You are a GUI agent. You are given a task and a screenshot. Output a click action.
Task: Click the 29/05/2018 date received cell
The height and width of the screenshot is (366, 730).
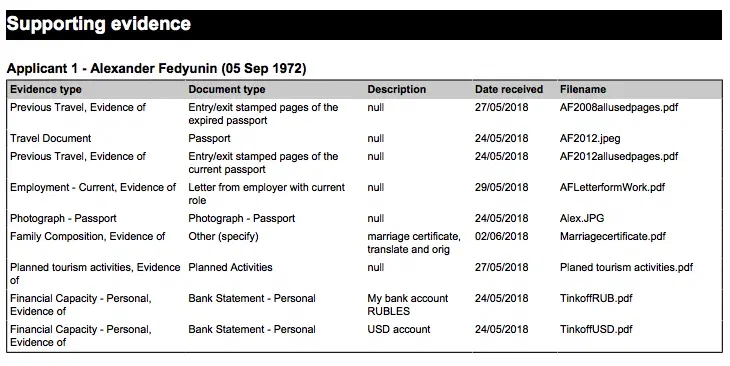tap(501, 188)
